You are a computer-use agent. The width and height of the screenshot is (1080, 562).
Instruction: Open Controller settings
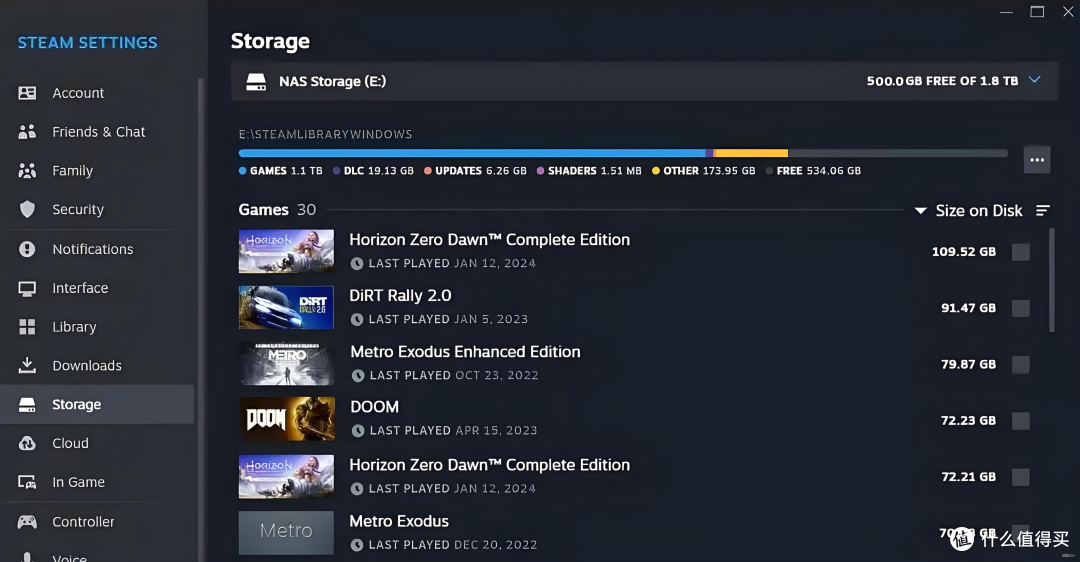click(97, 522)
